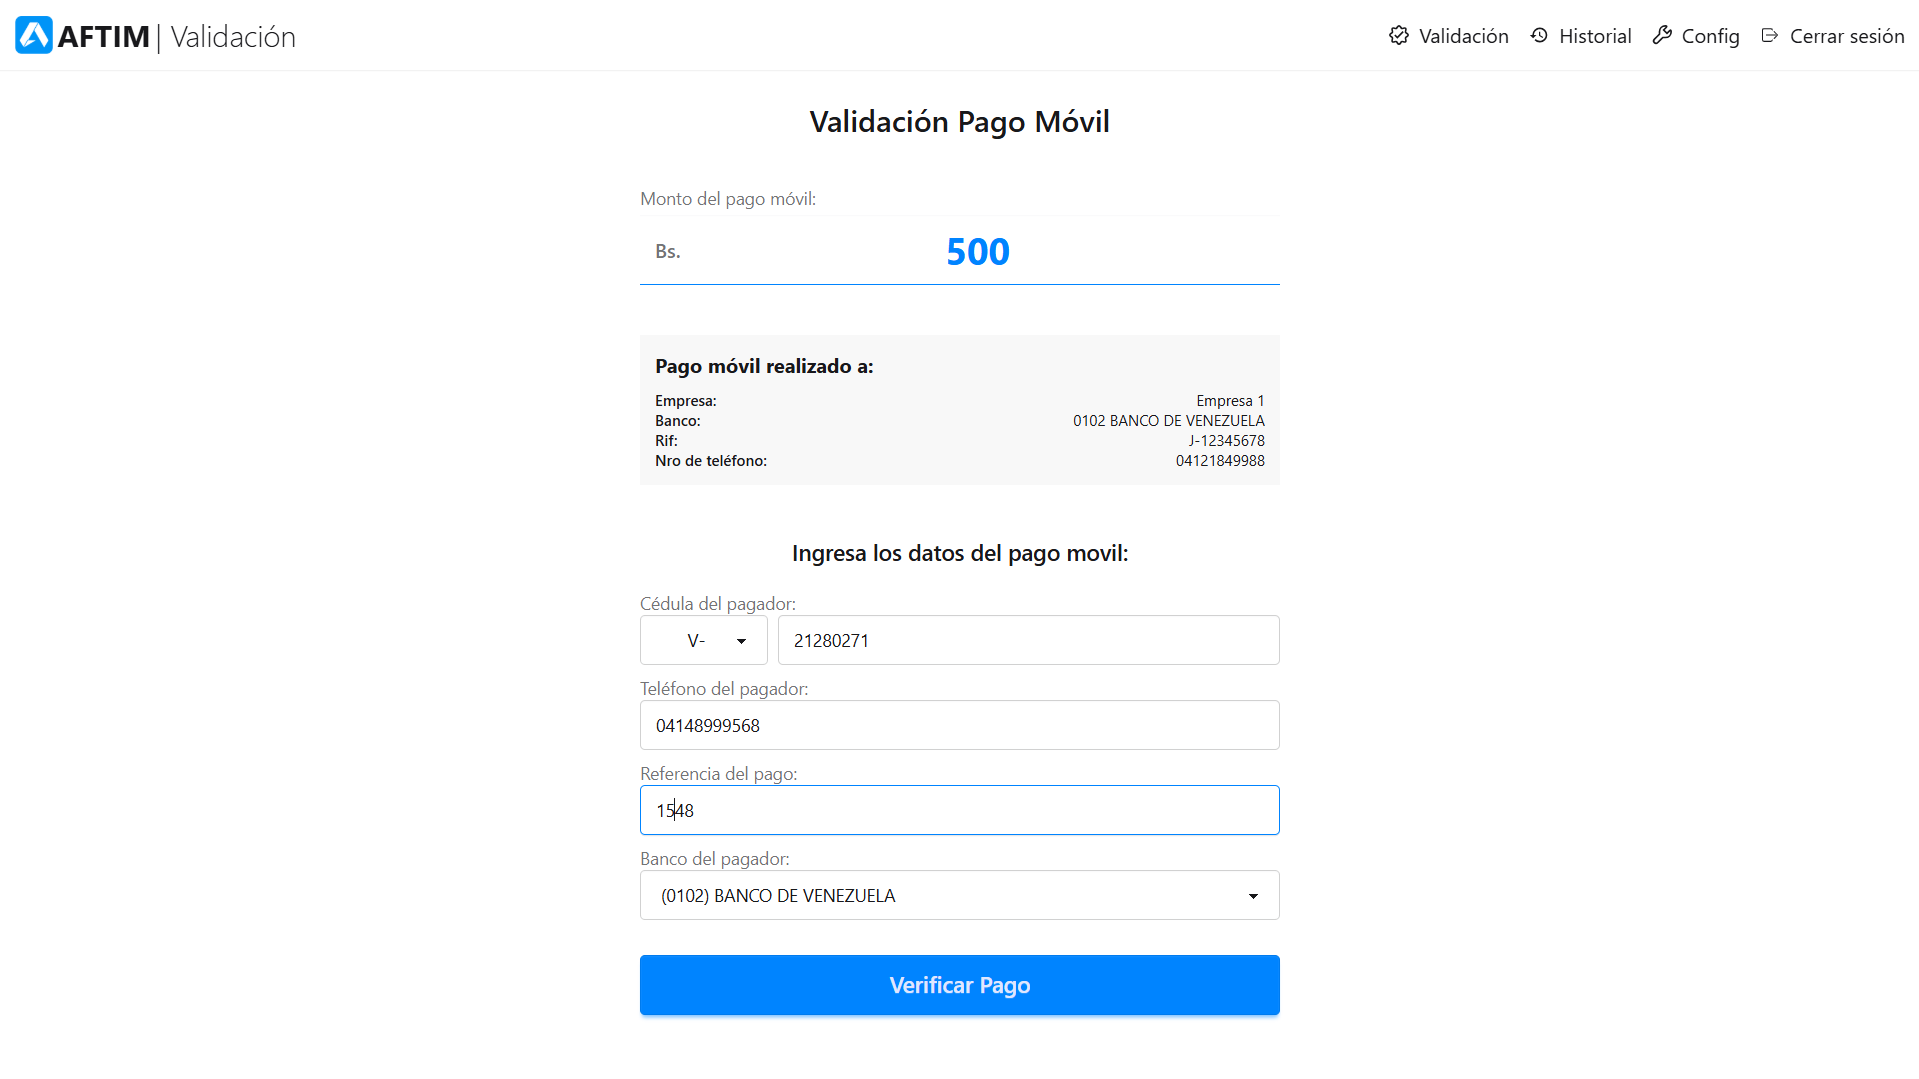Click the Referencia del pago field
The width and height of the screenshot is (1919, 1079).
tap(959, 810)
